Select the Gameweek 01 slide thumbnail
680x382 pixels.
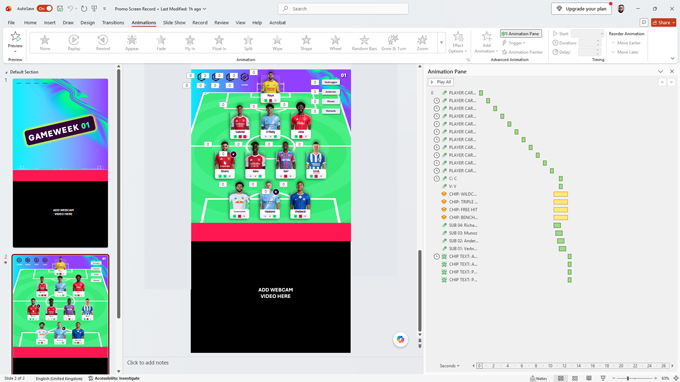click(60, 163)
